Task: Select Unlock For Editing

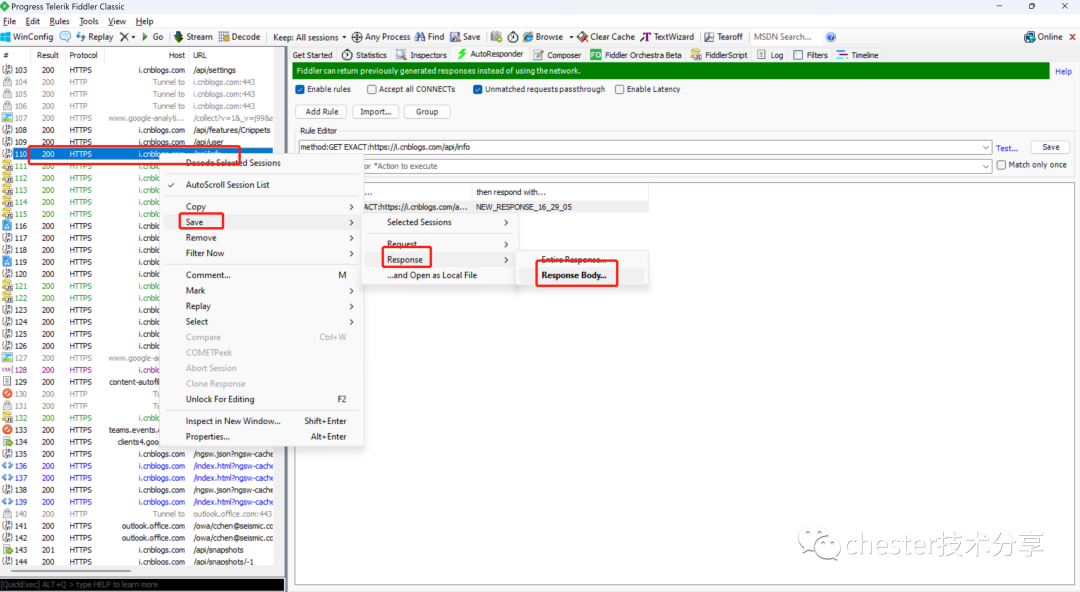Action: tap(262, 399)
